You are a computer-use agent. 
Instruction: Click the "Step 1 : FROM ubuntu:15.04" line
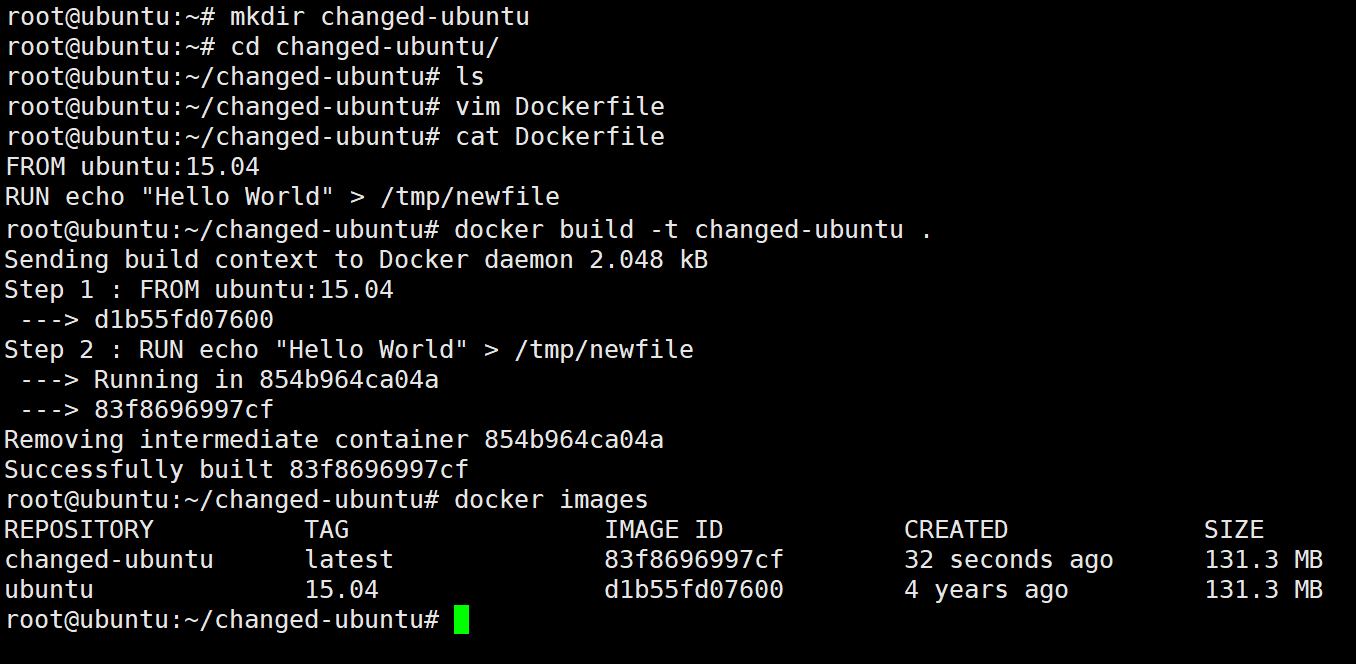pyautogui.click(x=199, y=290)
